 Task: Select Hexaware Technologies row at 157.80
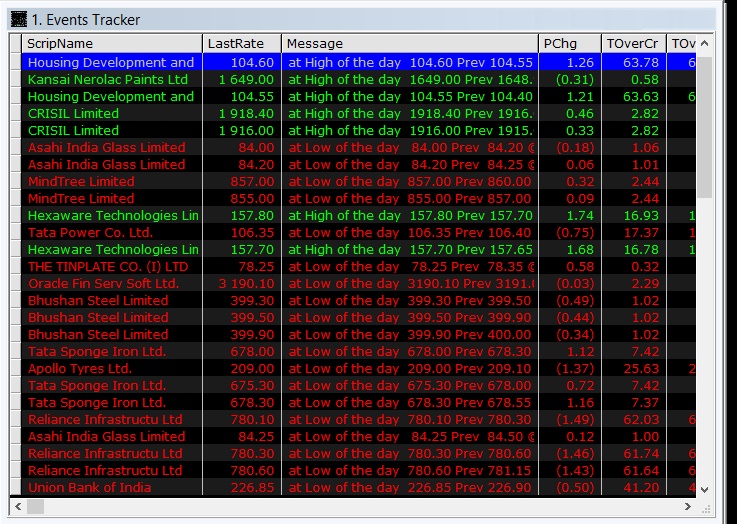click(x=358, y=215)
